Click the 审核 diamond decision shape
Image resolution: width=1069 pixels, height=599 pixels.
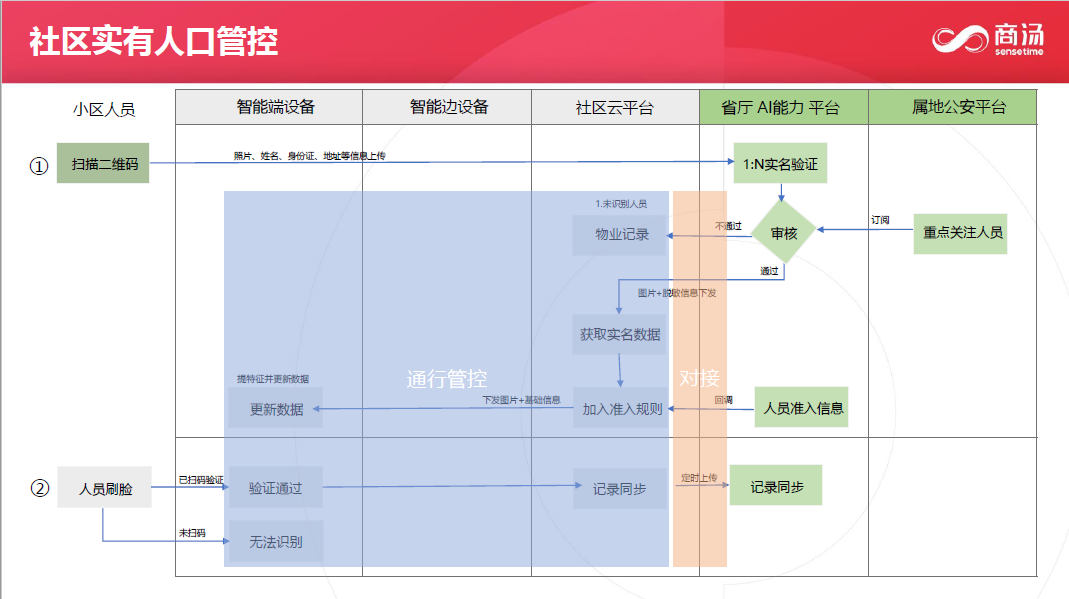pyautogui.click(x=784, y=233)
